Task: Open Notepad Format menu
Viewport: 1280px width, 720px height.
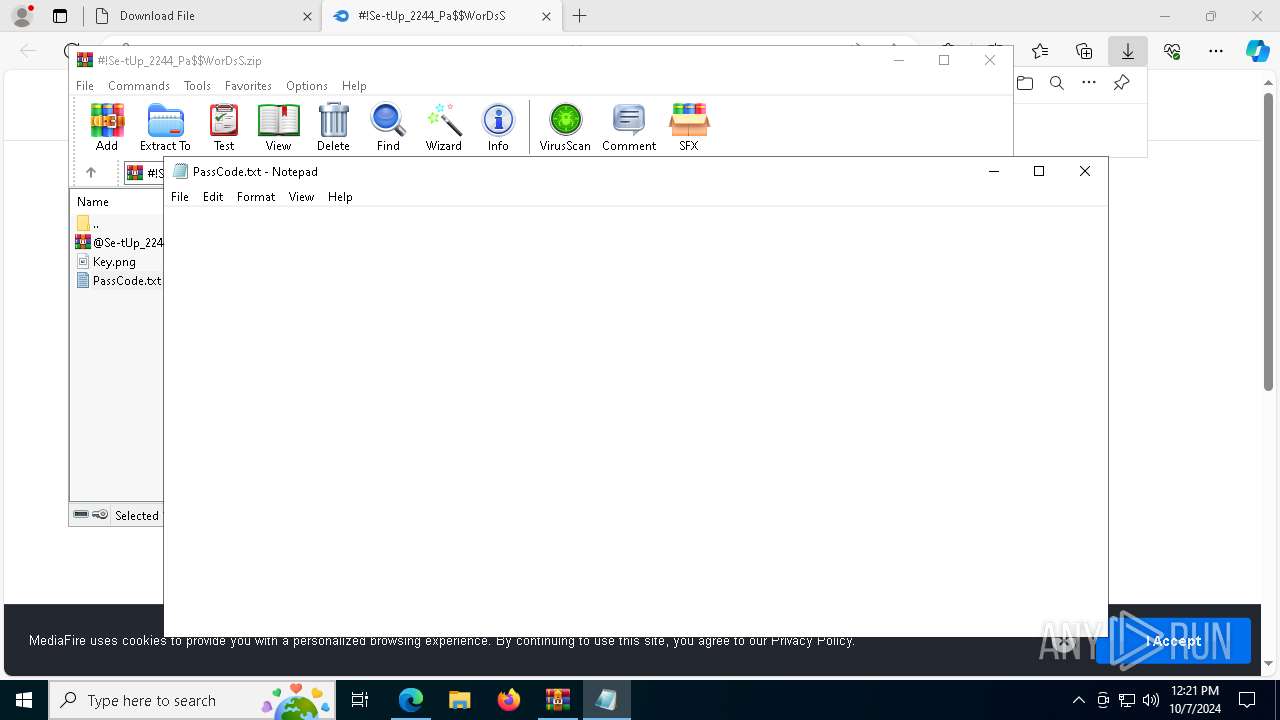Action: 256,197
